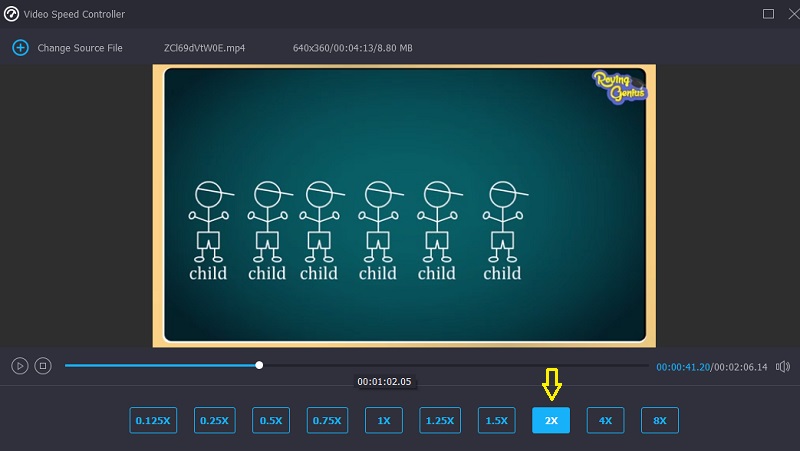Reset speed to 1X
Viewport: 800px width, 451px height.
click(x=384, y=421)
